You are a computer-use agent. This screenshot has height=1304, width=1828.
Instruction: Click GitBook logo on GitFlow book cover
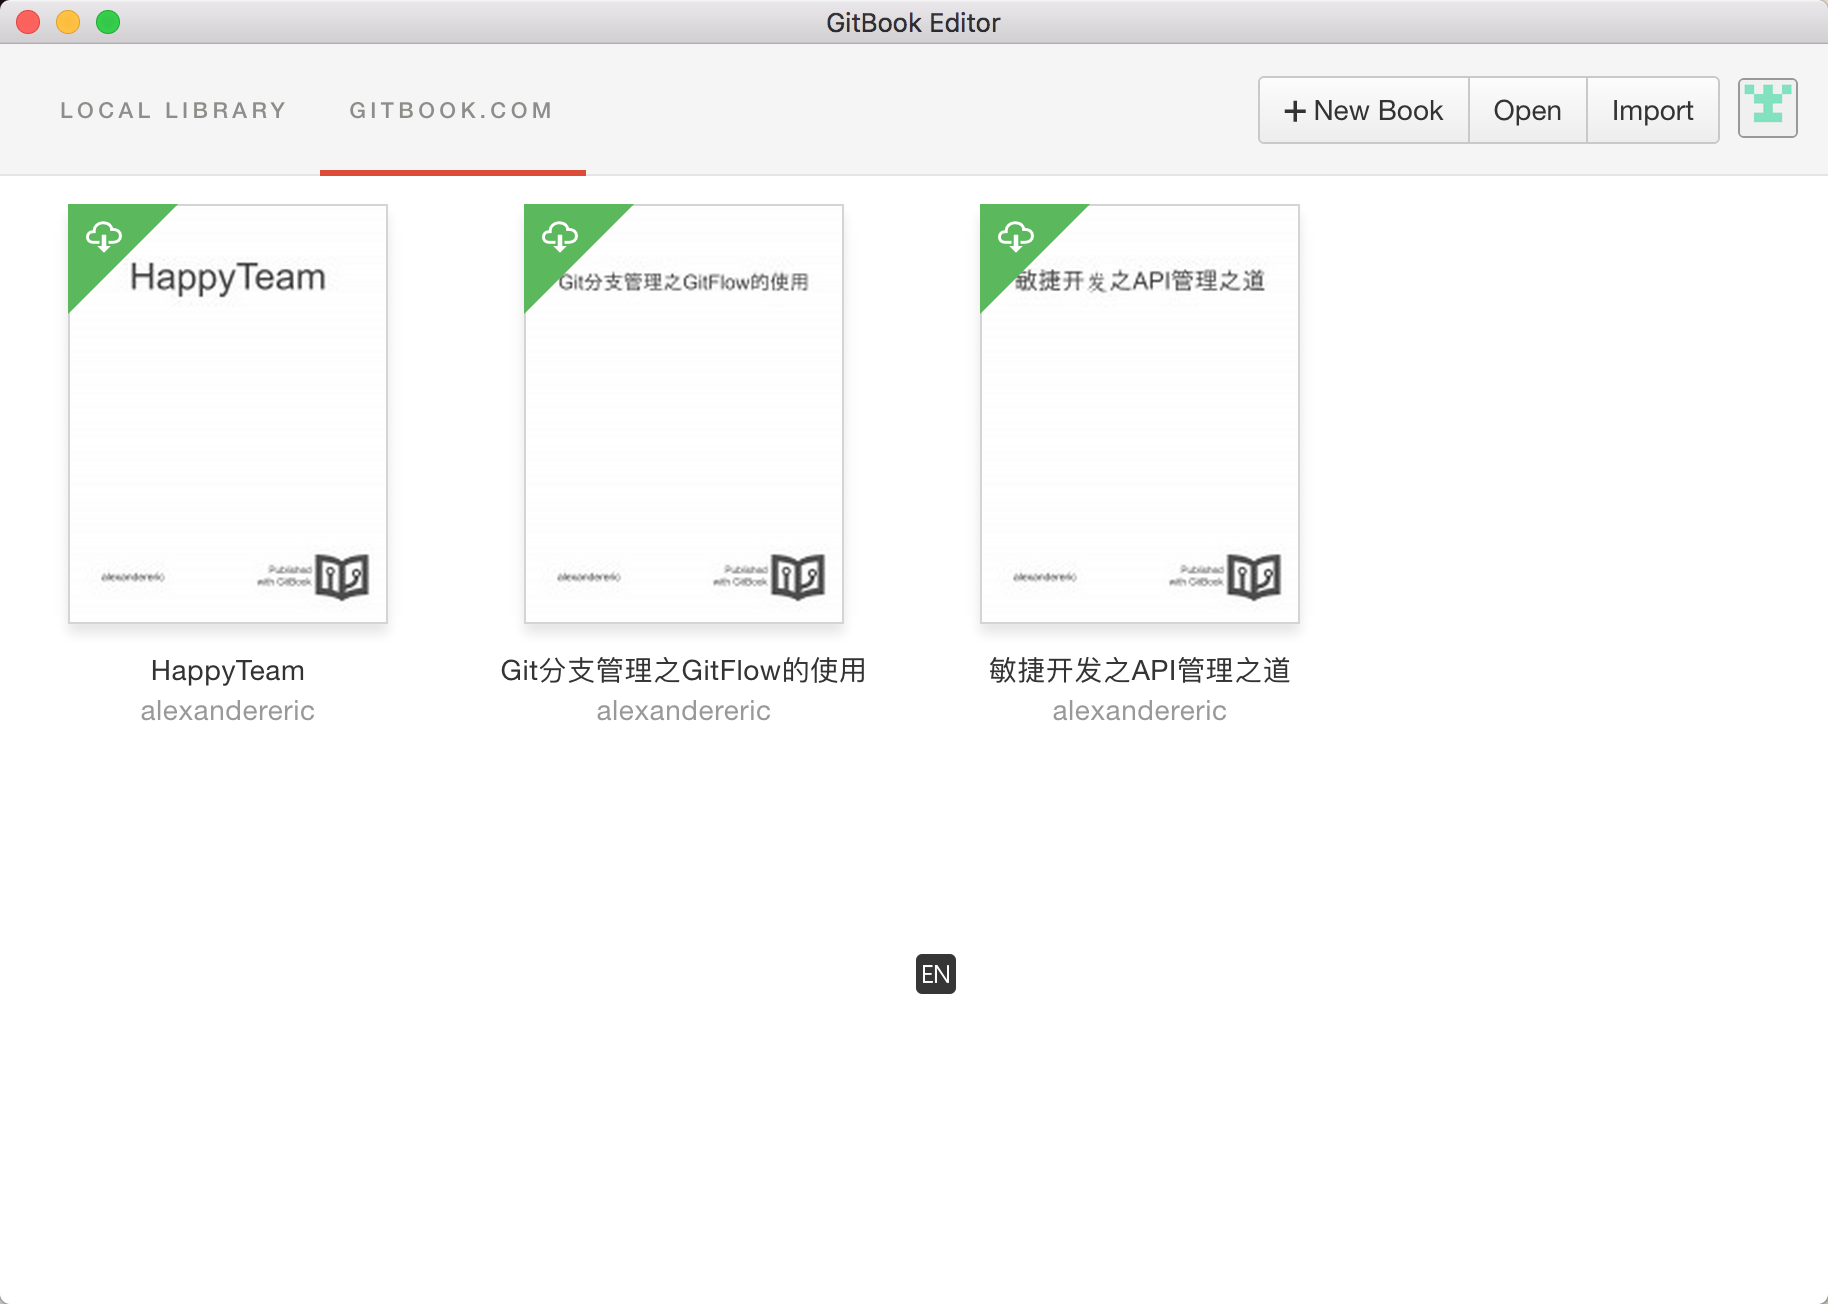[x=798, y=576]
